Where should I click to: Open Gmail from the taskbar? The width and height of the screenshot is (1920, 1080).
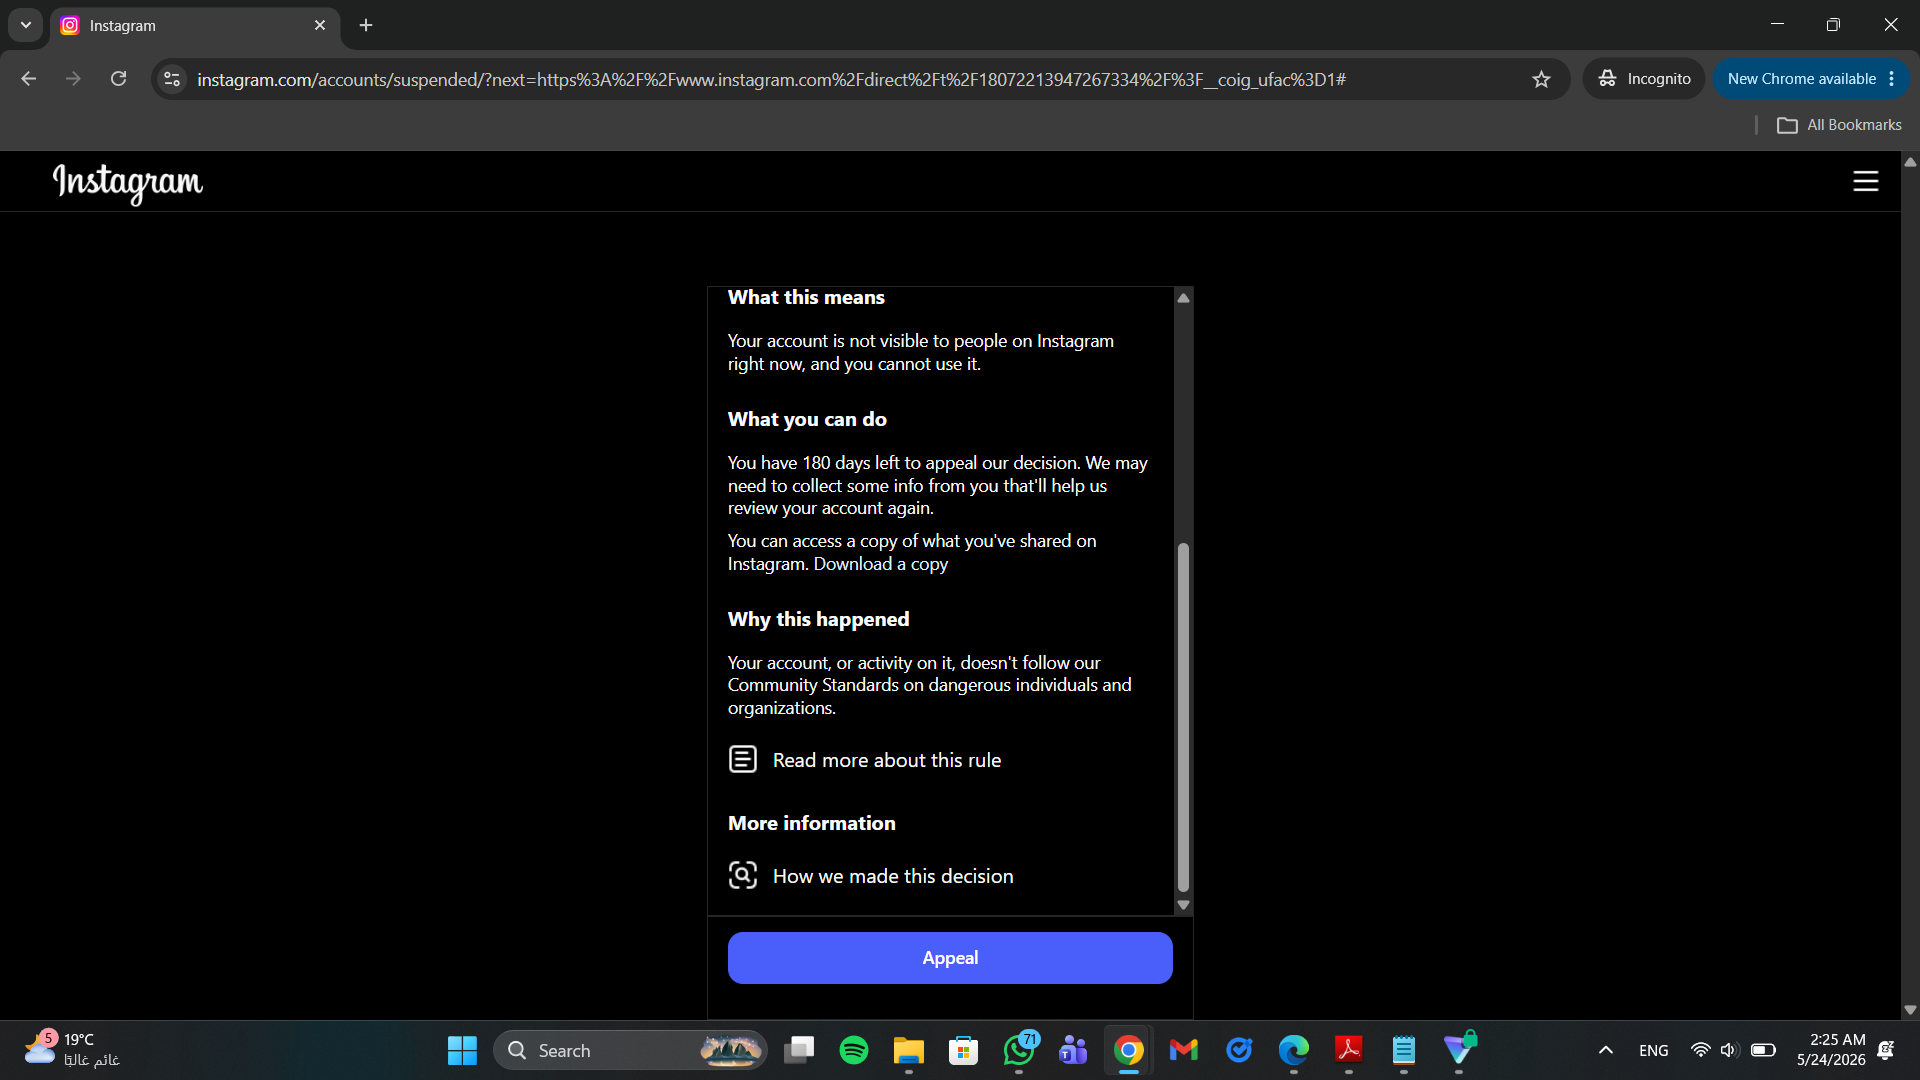(1184, 1050)
